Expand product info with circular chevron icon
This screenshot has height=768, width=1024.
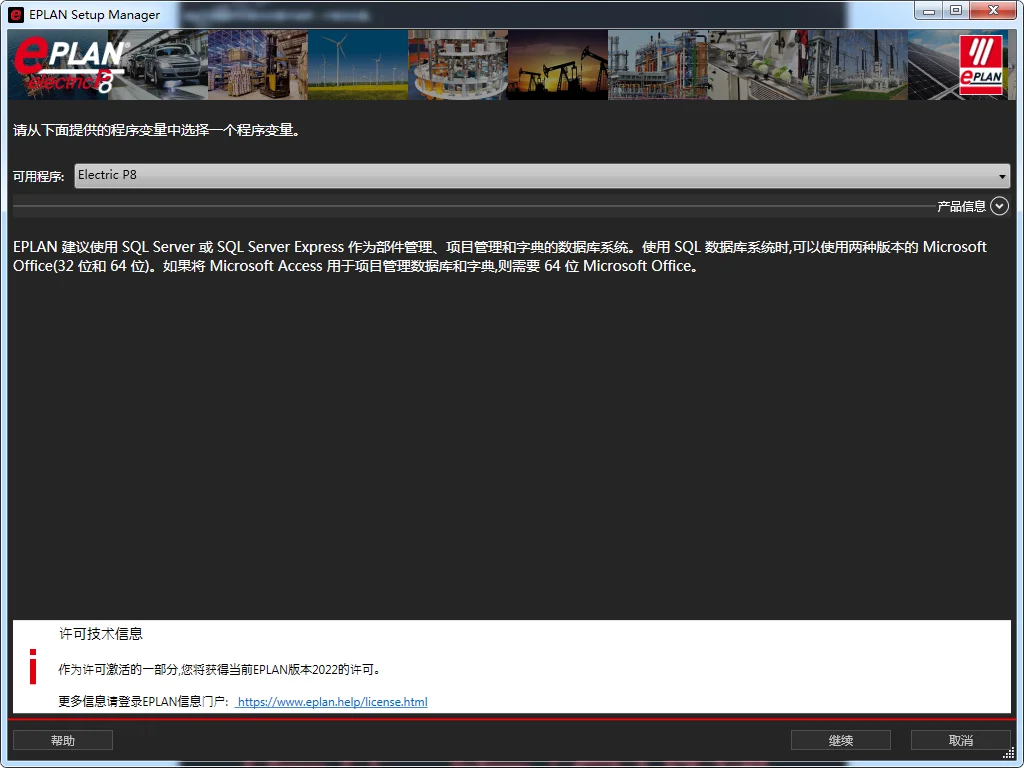[x=999, y=206]
